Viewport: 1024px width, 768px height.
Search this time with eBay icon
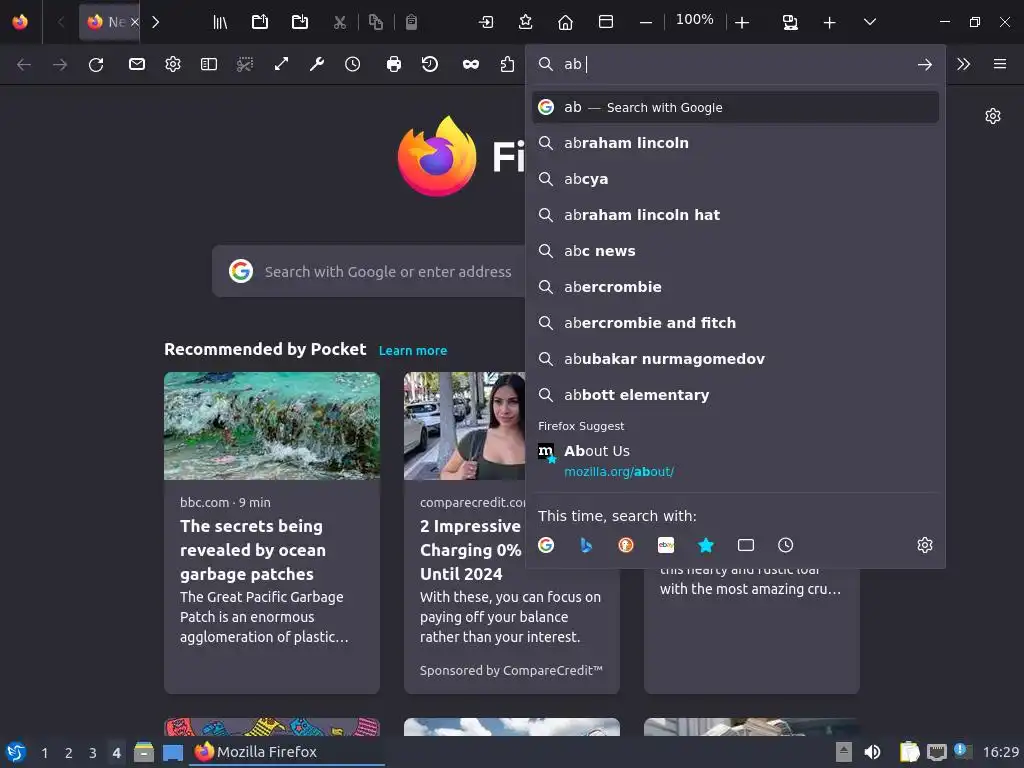(x=666, y=545)
